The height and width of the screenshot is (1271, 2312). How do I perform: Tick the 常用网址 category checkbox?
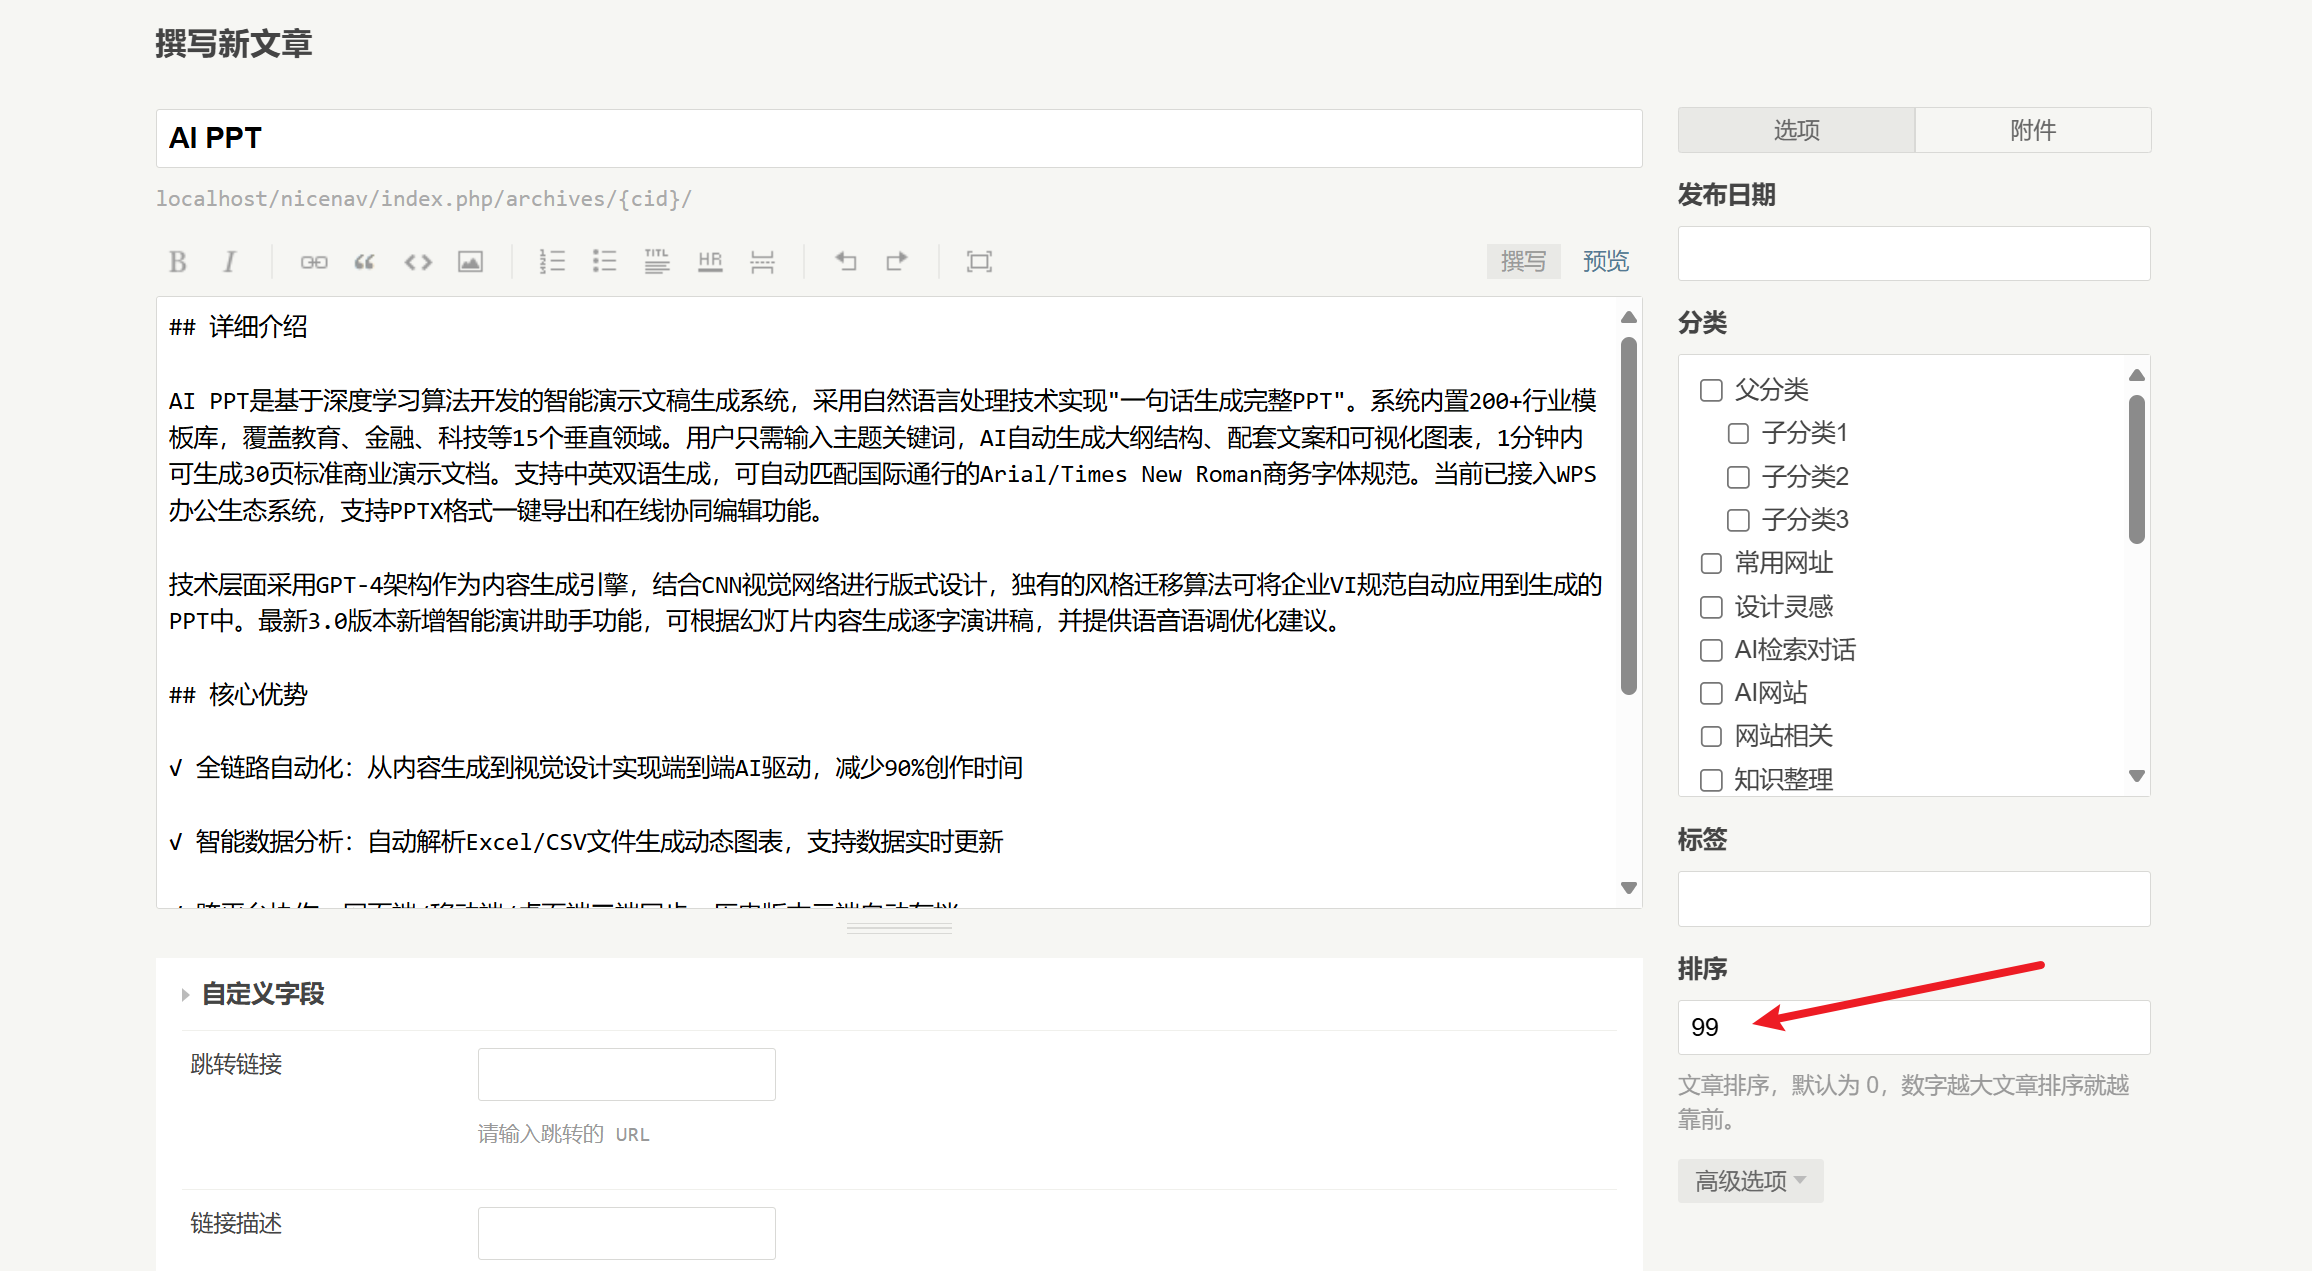1711,564
